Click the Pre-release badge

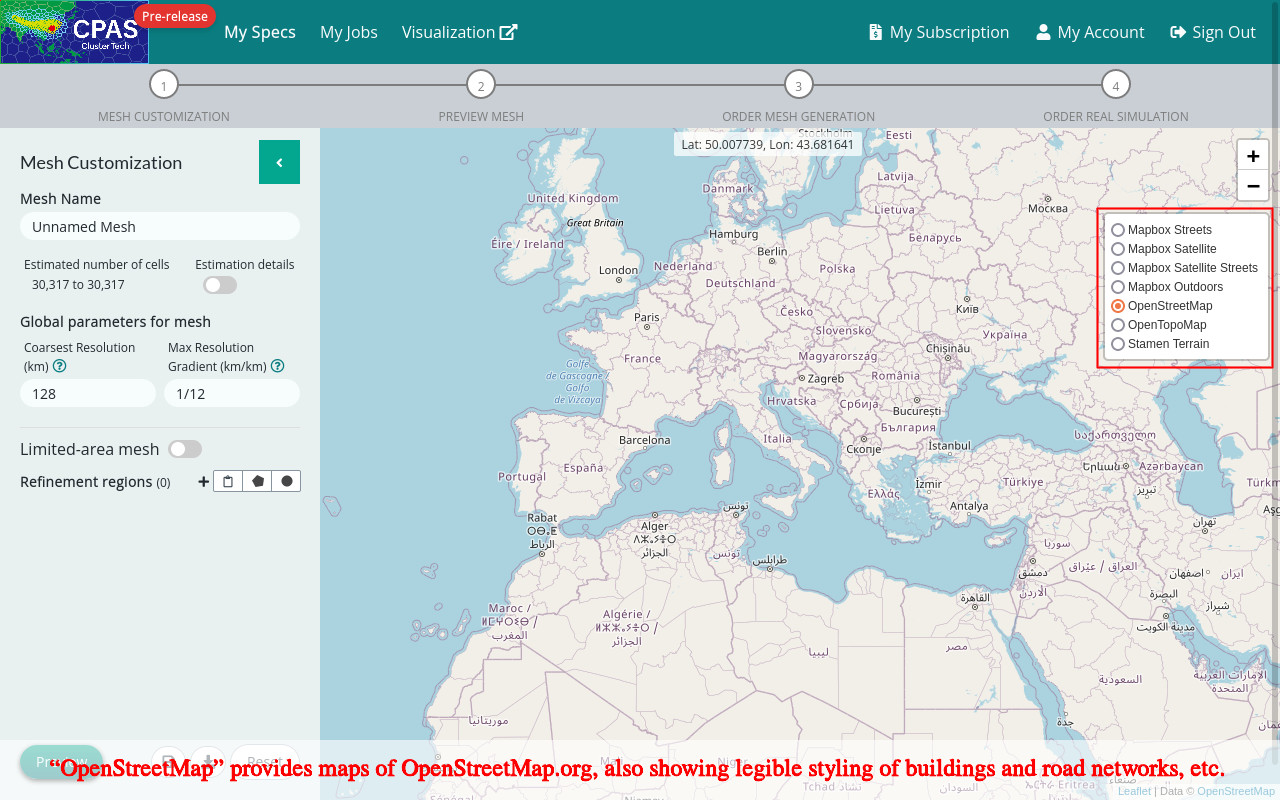tap(175, 16)
